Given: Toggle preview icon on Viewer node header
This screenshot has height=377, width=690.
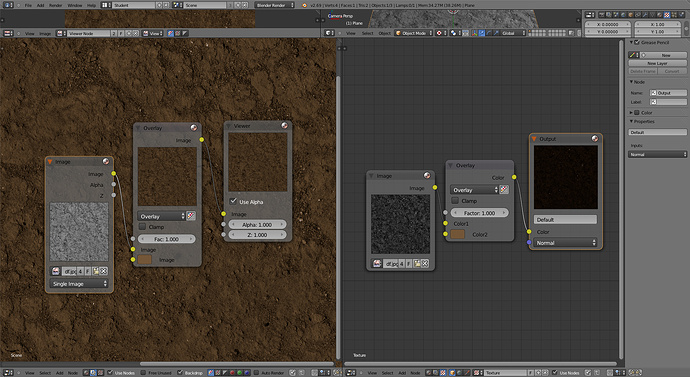Looking at the screenshot, I should click(x=284, y=125).
